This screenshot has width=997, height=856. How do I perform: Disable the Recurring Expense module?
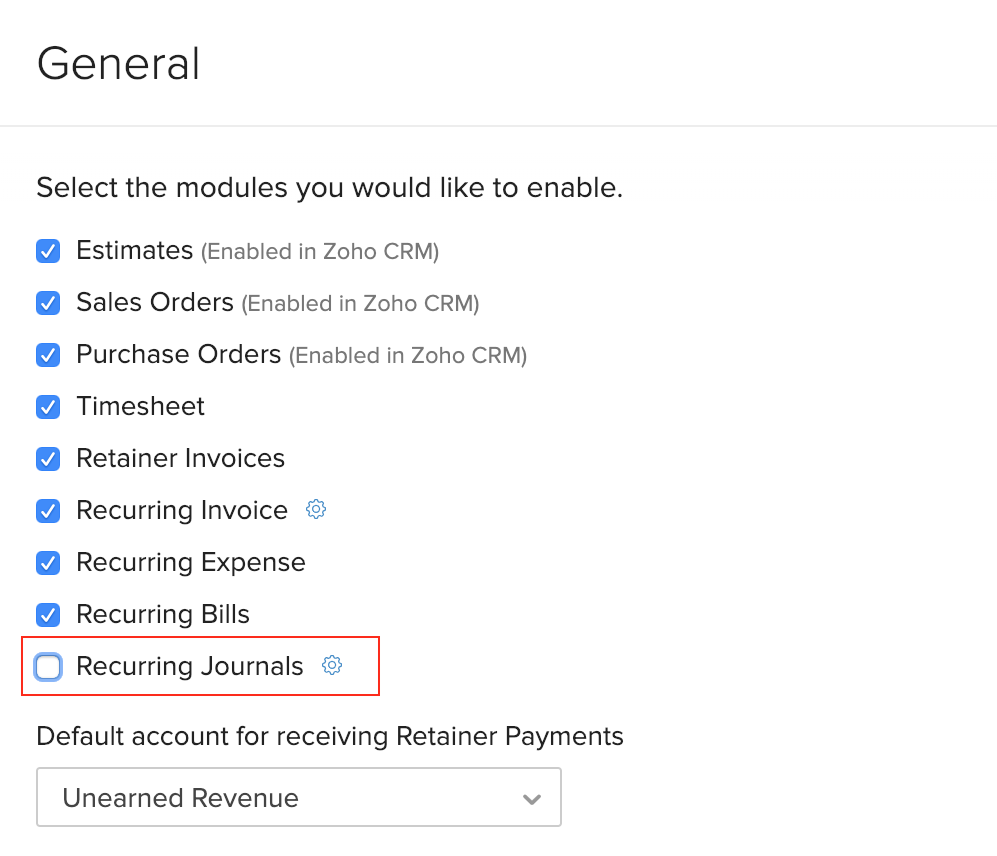(48, 563)
